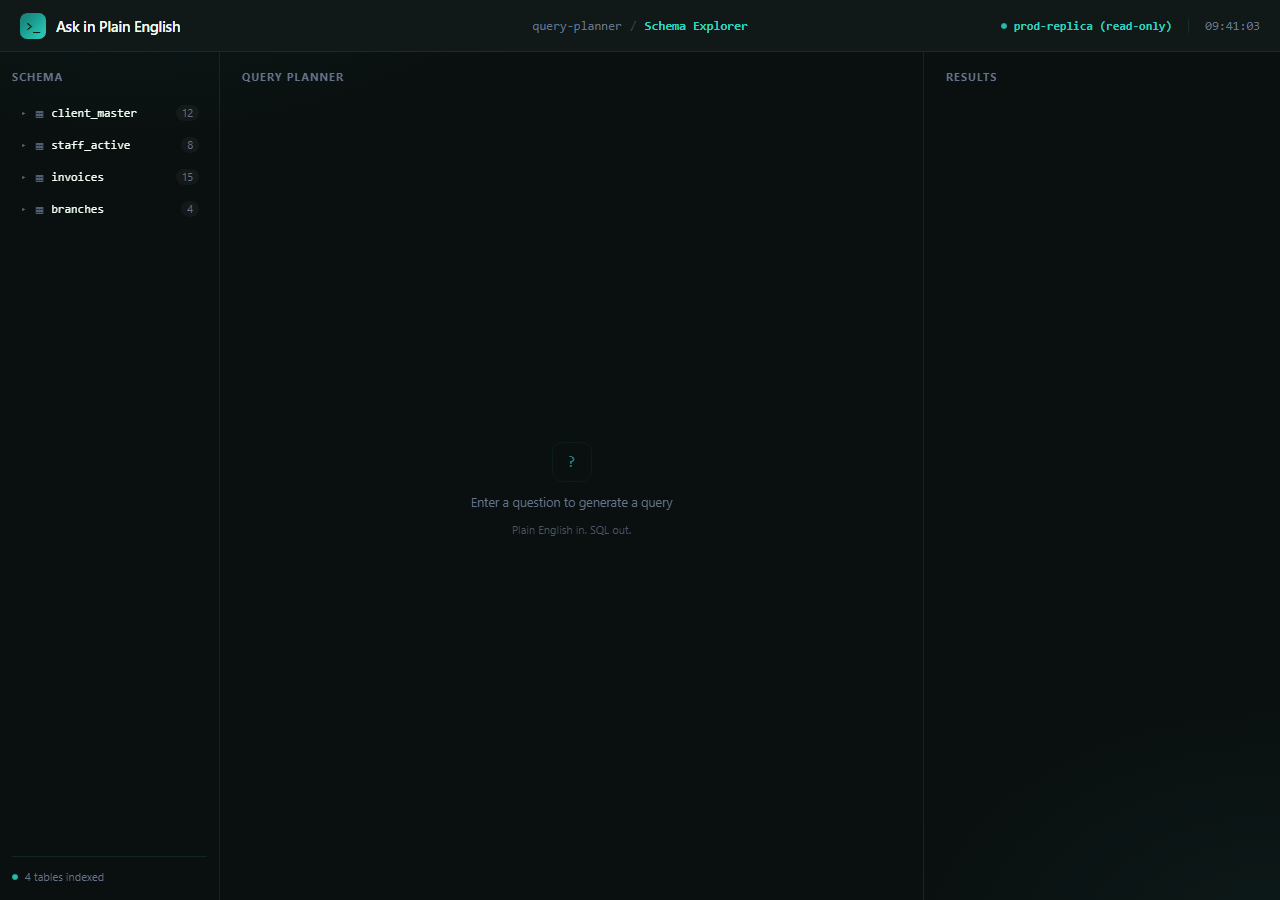The height and width of the screenshot is (900, 1280).
Task: Click the 'Enter a question to generate a query' text
Action: pos(572,503)
